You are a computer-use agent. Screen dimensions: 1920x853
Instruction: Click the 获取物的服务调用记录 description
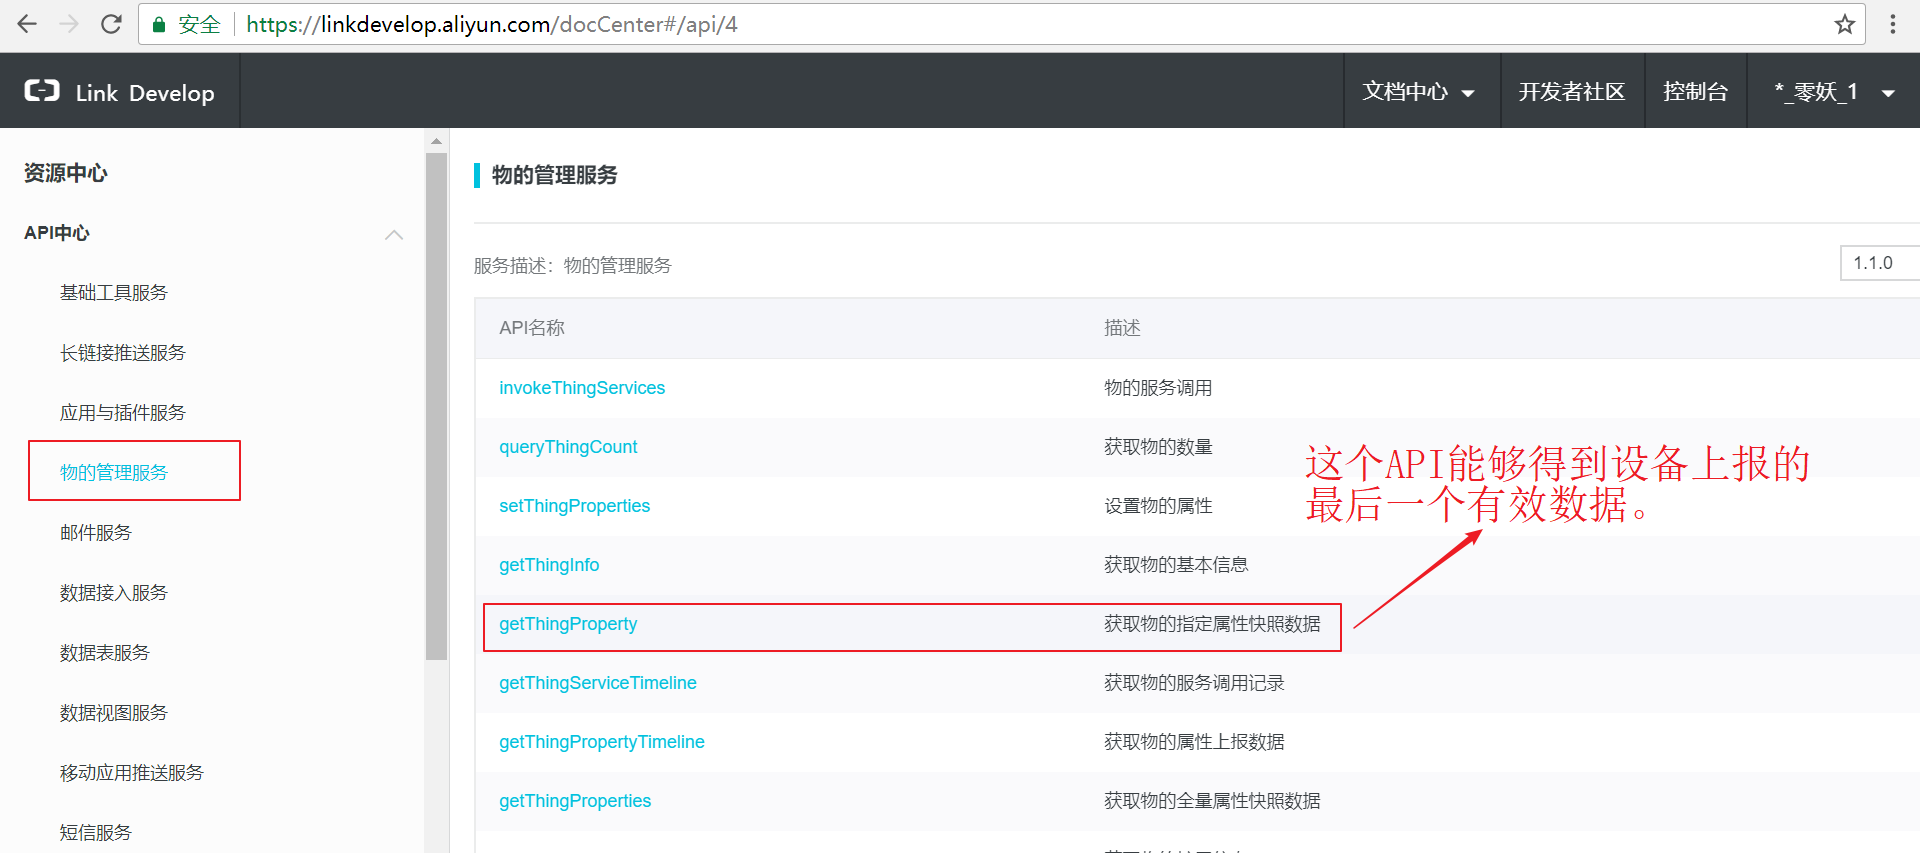(1194, 683)
